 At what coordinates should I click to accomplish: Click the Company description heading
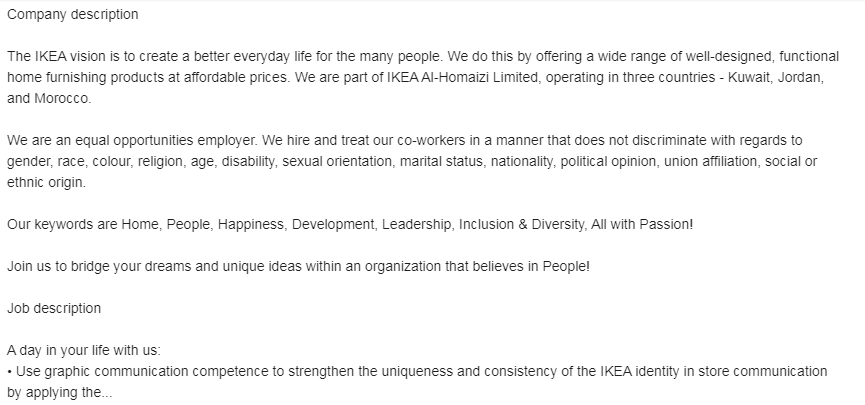72,14
